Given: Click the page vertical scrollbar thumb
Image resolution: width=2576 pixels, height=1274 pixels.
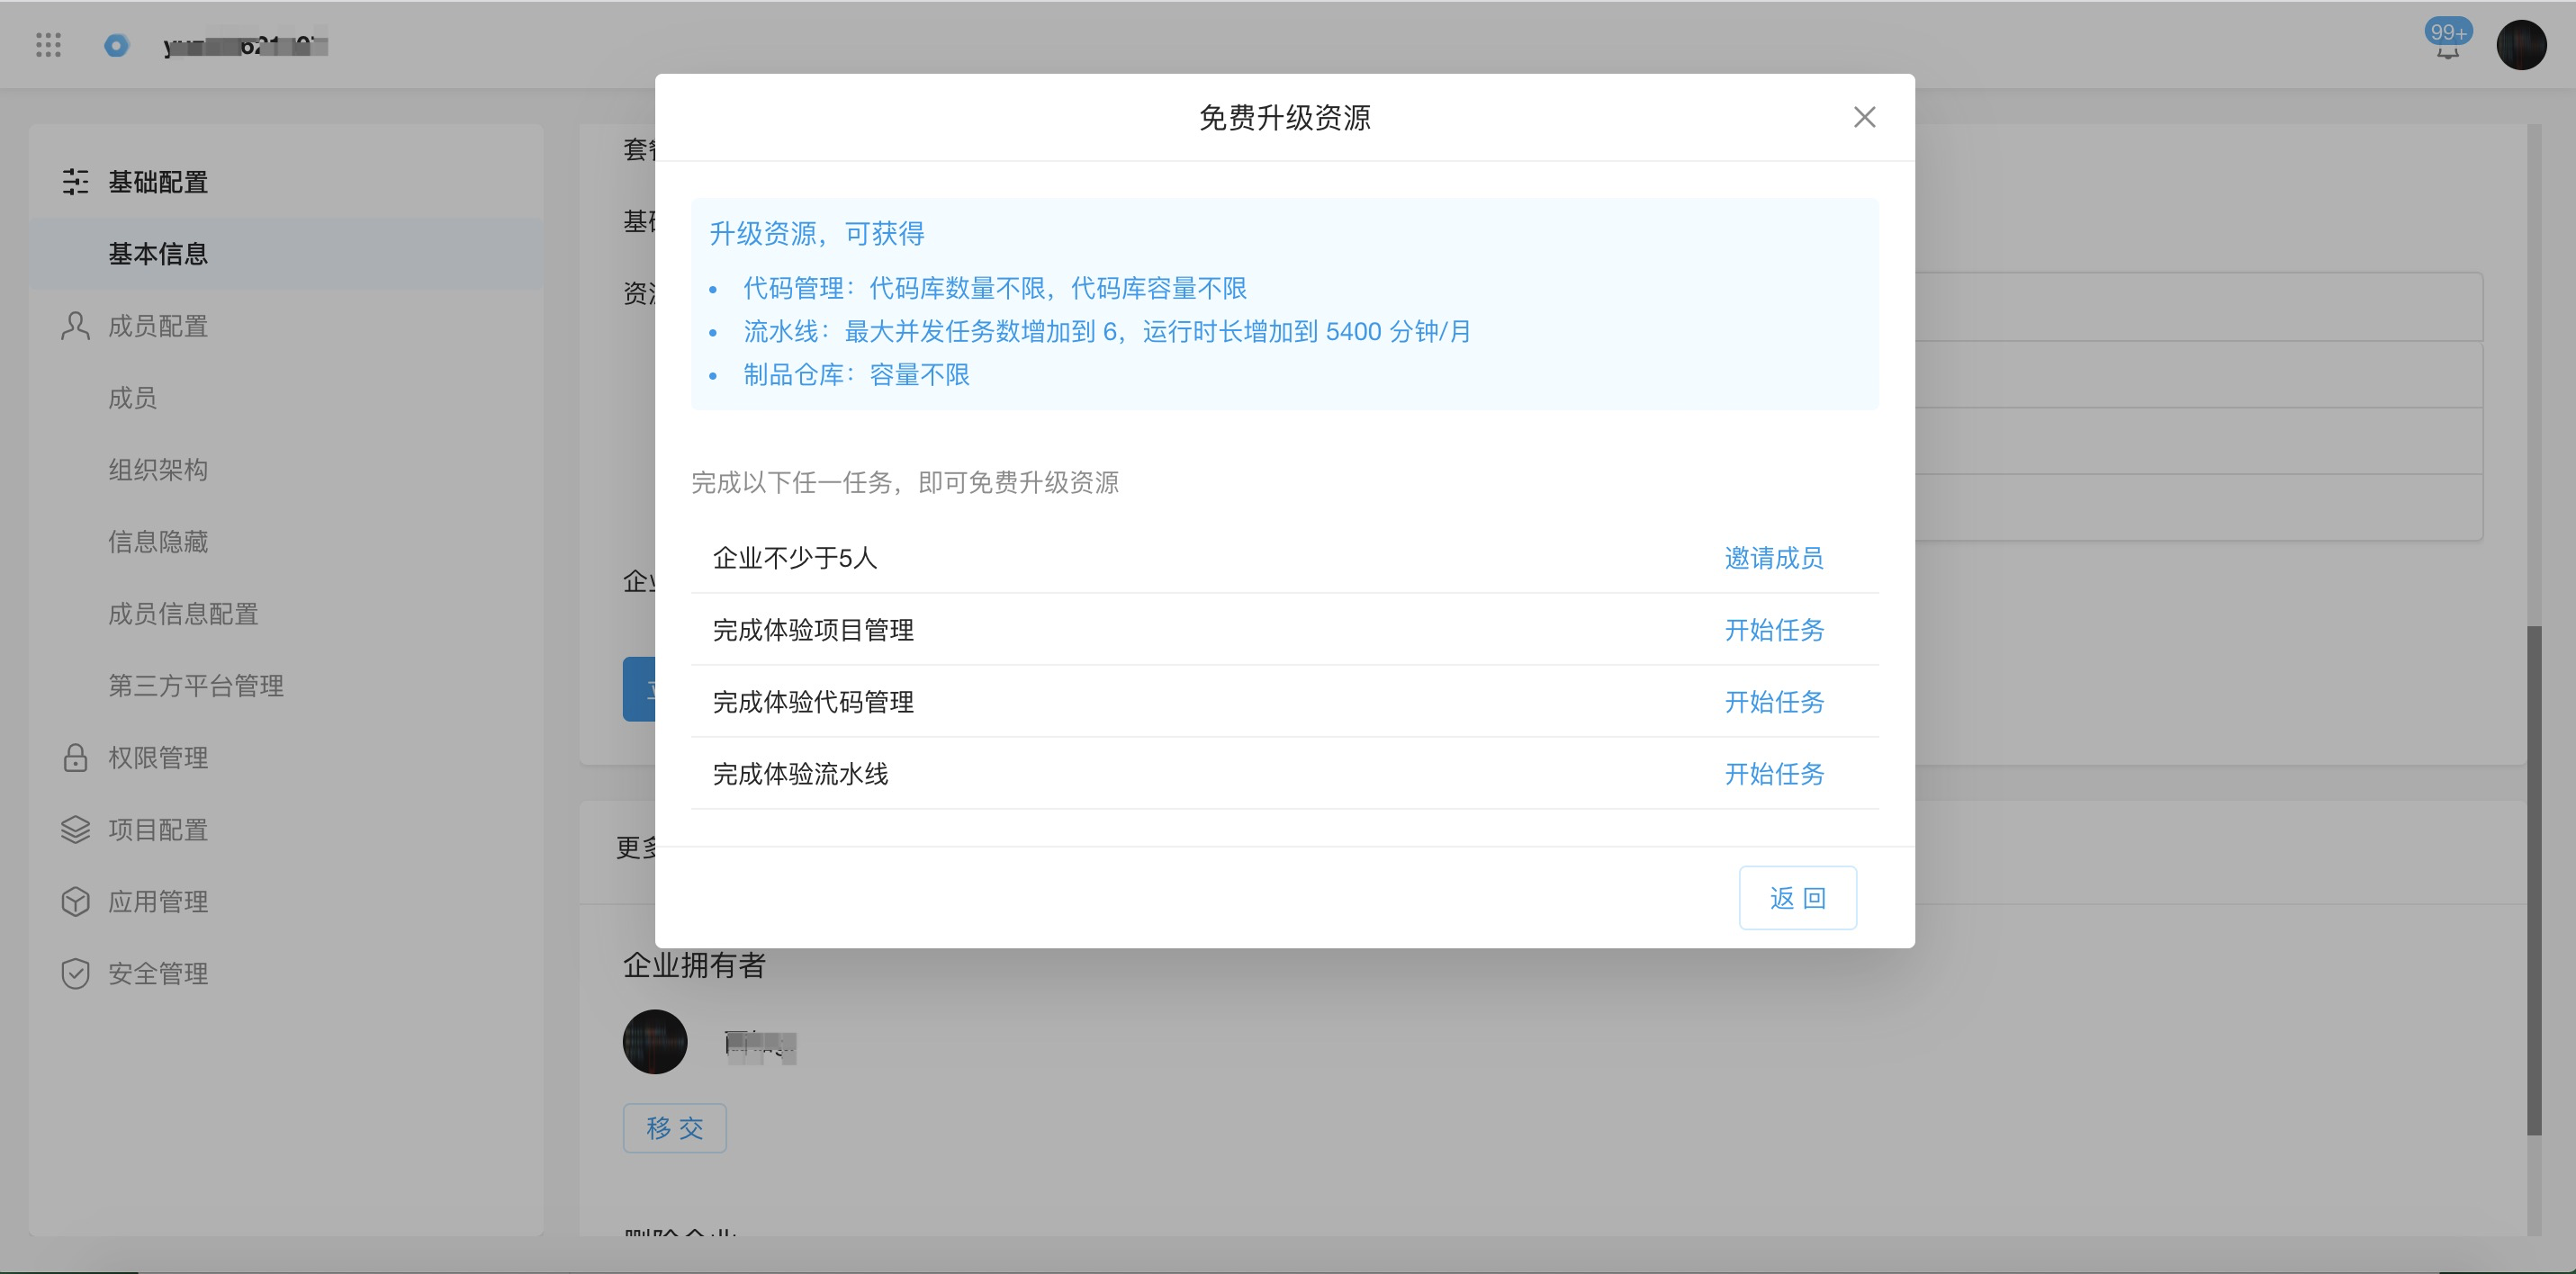Looking at the screenshot, I should (x=2534, y=880).
